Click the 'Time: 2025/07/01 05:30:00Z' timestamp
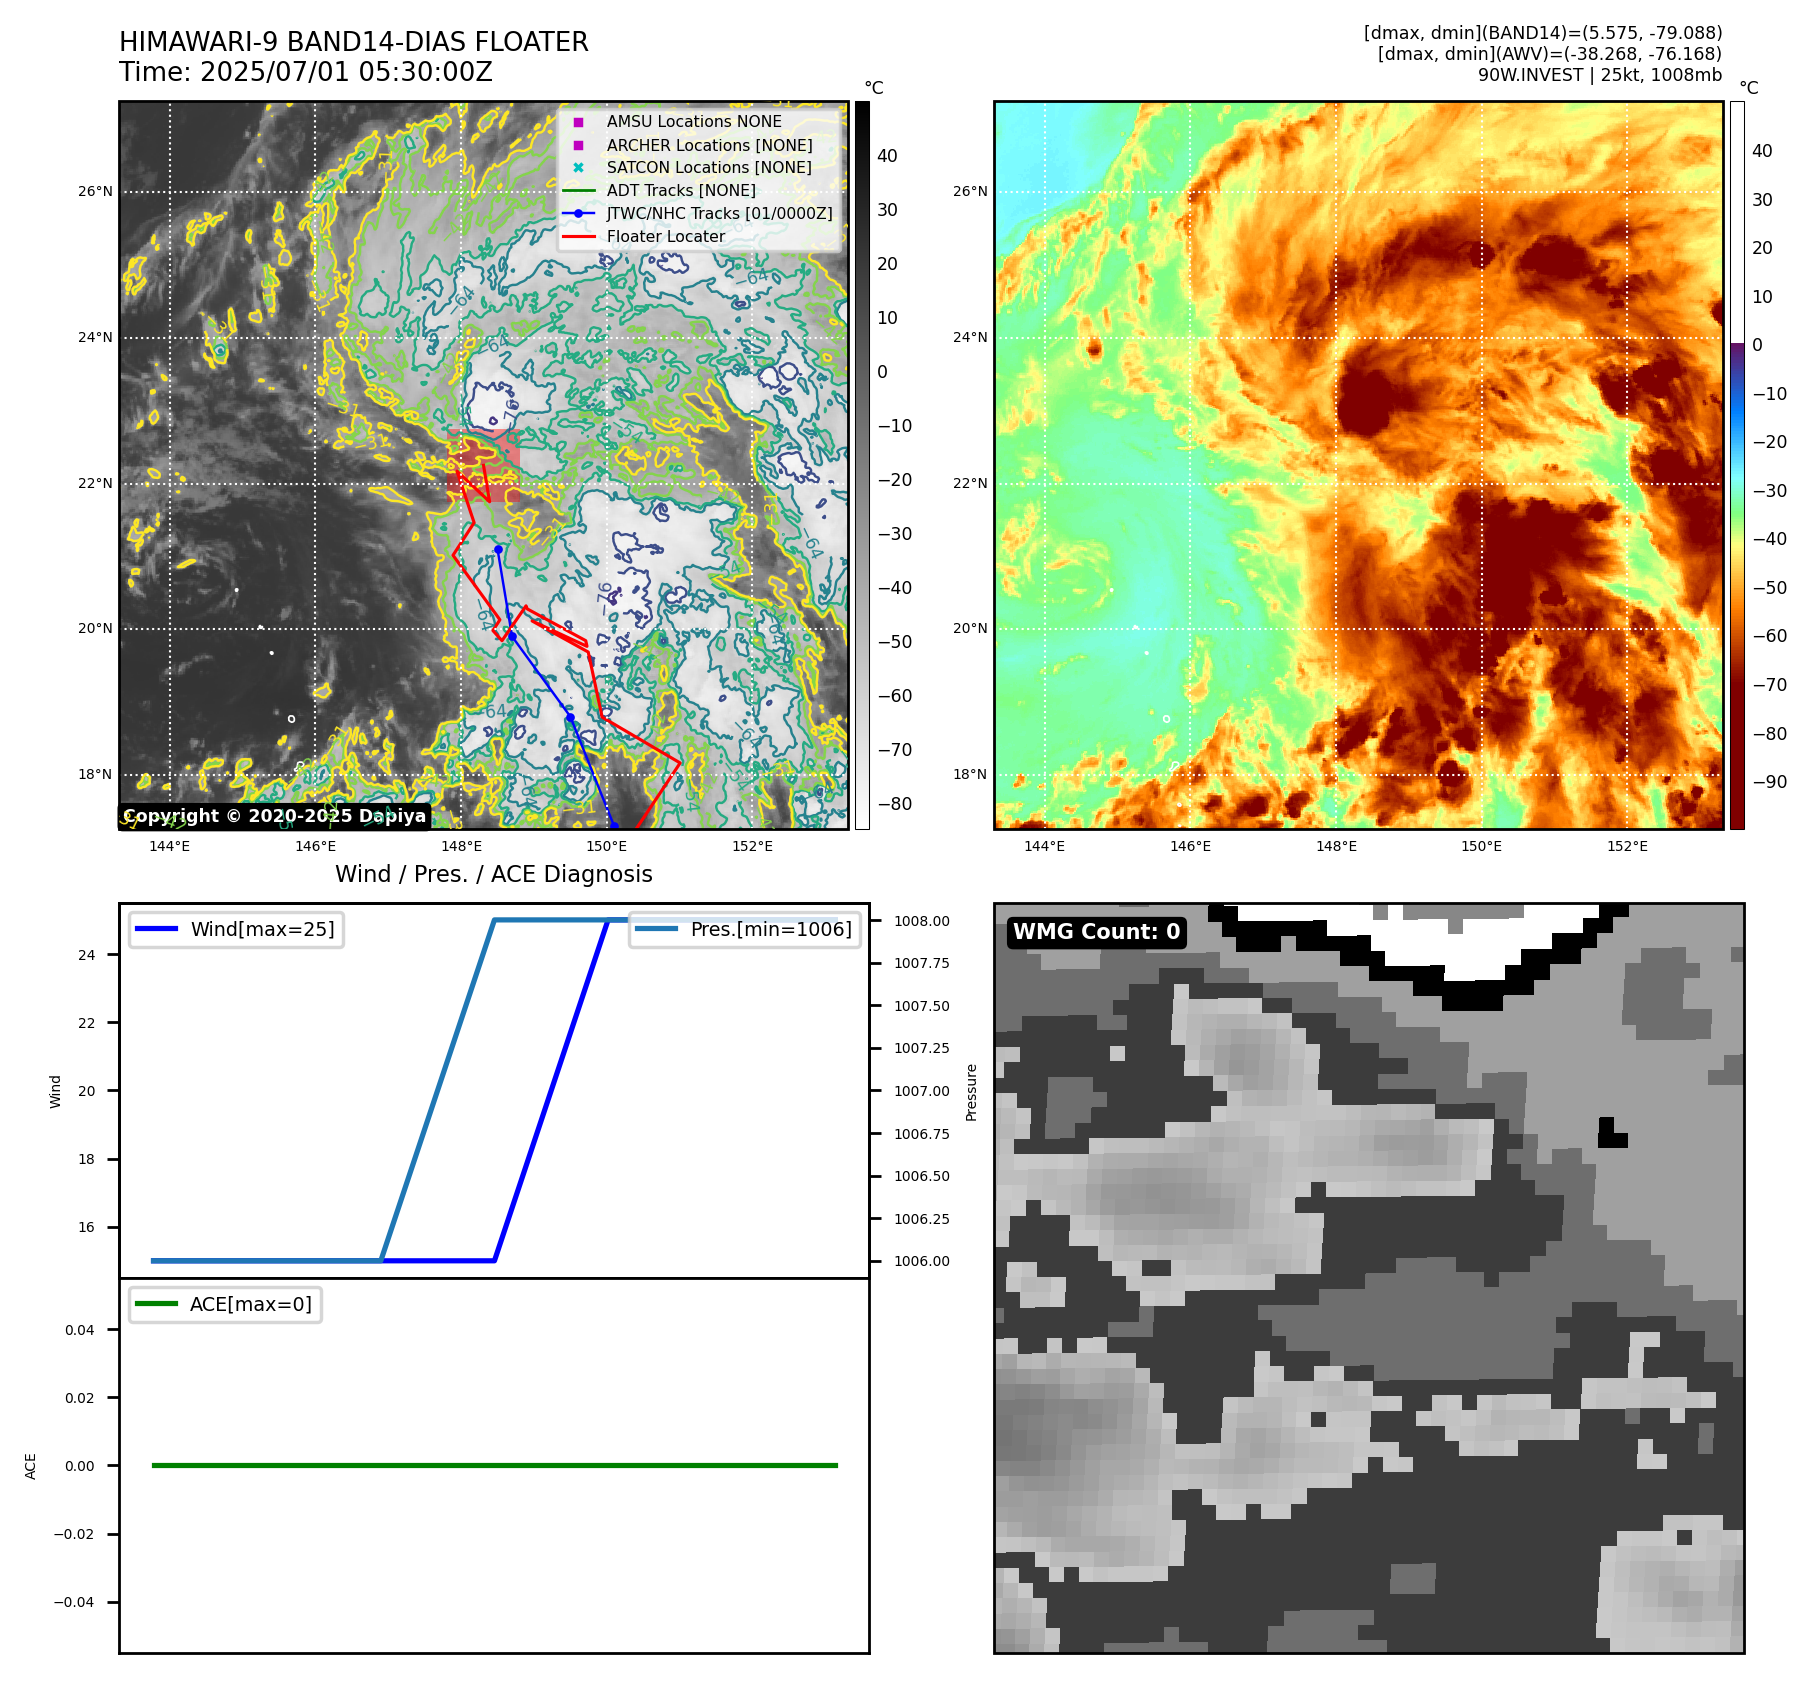This screenshot has height=1690, width=1813. pos(306,72)
